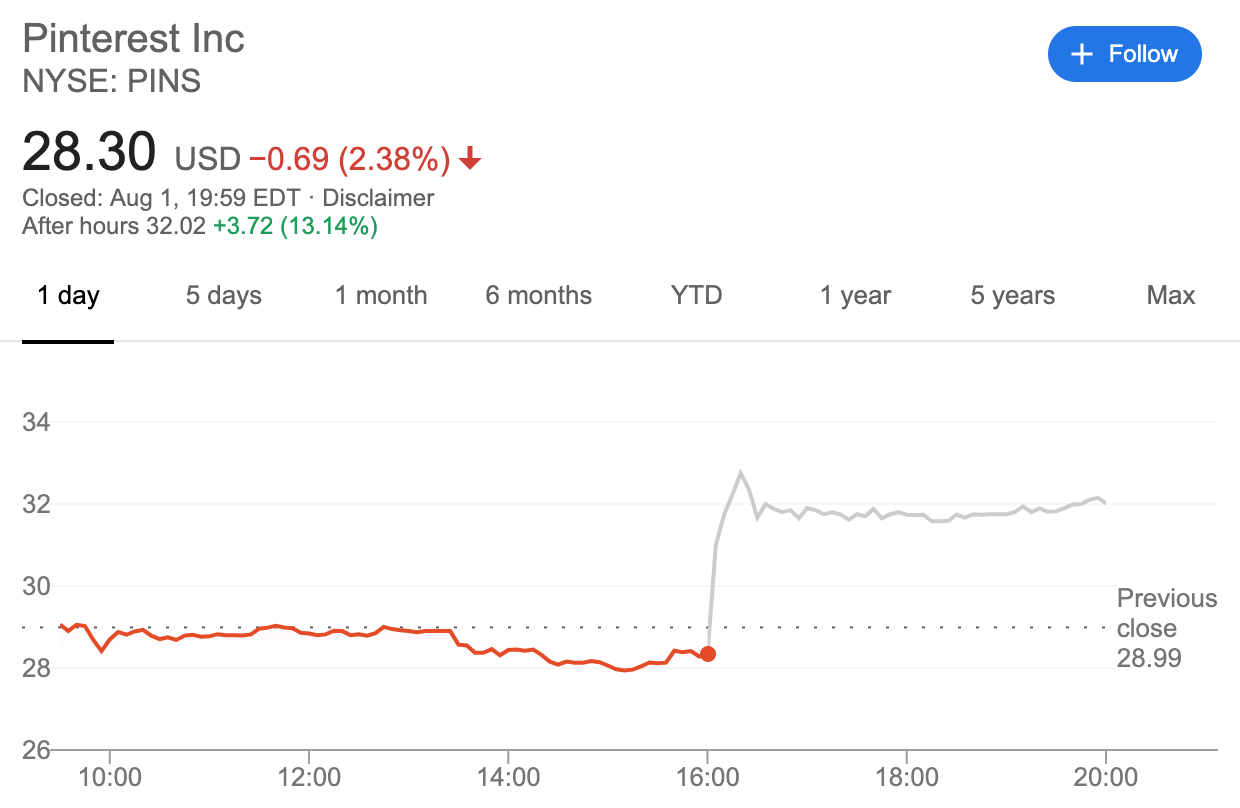1240x808 pixels.
Task: Switch to the 1 month range
Action: click(381, 296)
